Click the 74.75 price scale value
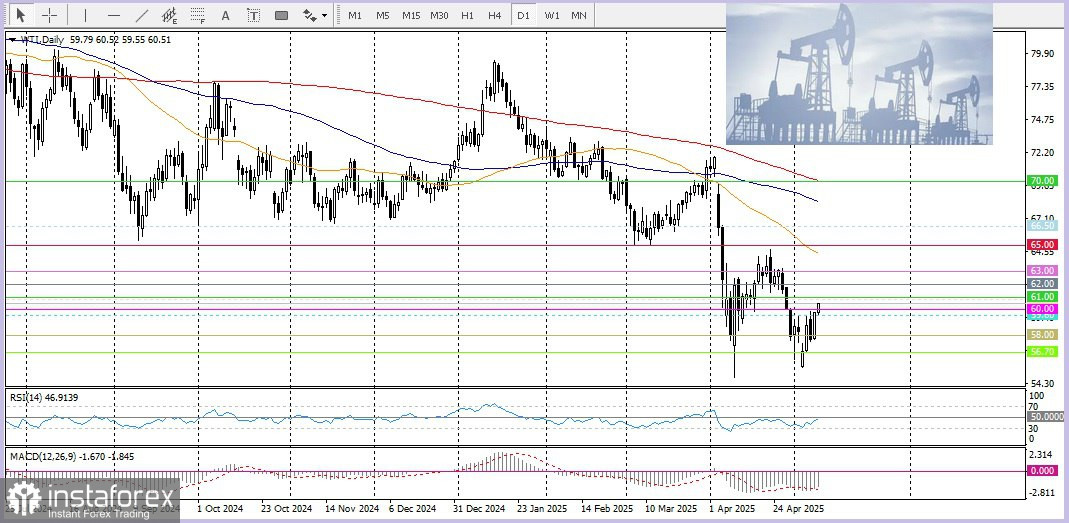This screenshot has height=523, width=1069. (1043, 119)
